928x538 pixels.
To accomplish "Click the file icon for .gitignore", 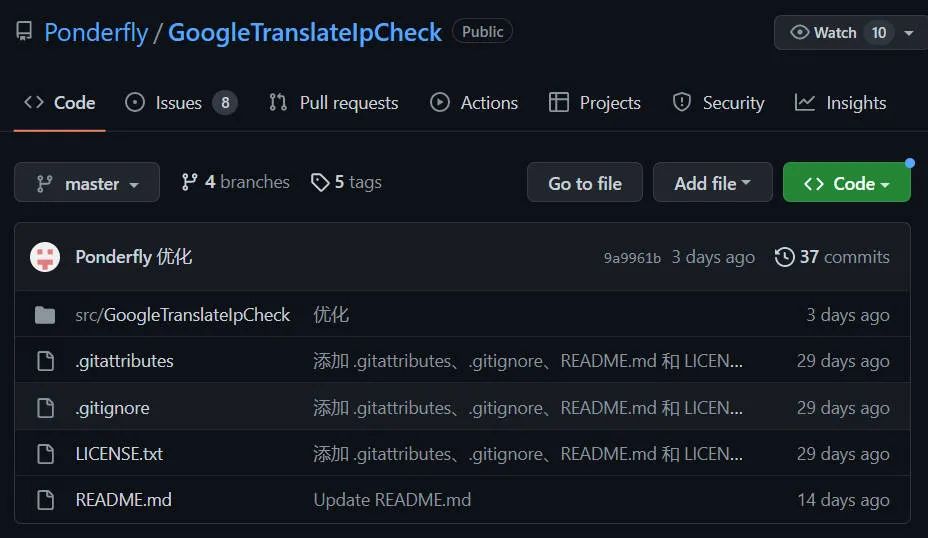I will 46,408.
